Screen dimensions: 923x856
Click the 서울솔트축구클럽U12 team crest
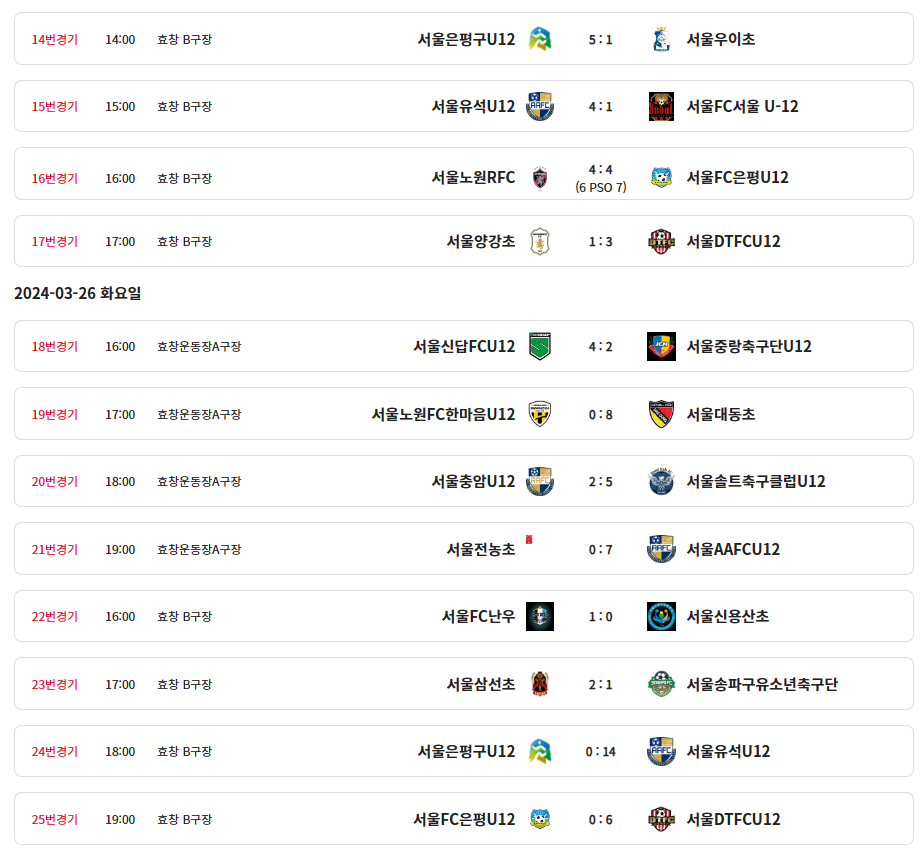tap(661, 481)
